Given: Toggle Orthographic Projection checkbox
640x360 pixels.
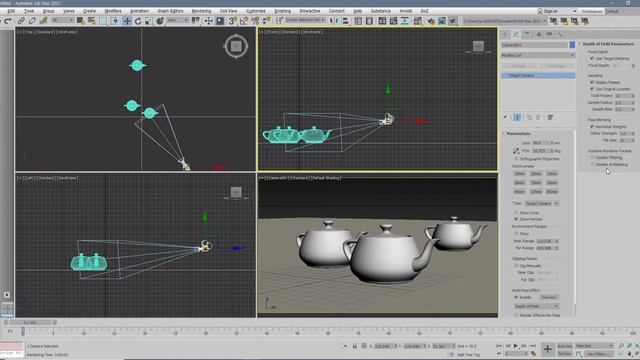Looking at the screenshot, I should (516, 158).
